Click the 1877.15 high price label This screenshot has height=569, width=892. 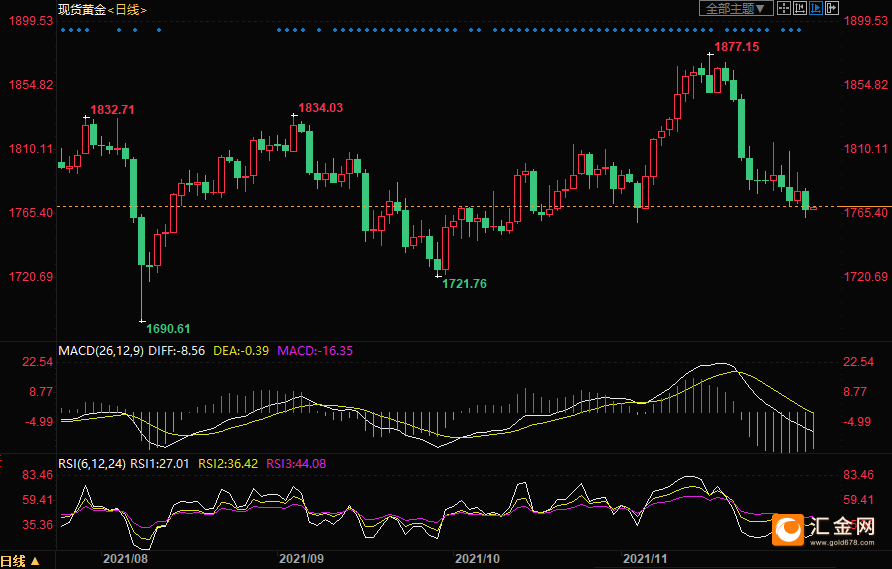736,47
